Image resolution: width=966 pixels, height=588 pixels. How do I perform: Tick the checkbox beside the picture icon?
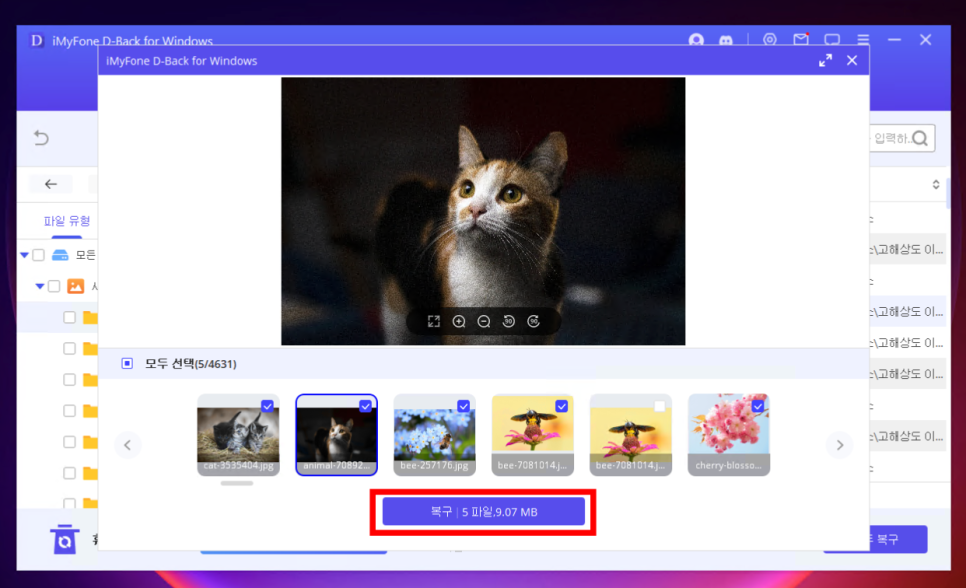click(54, 286)
